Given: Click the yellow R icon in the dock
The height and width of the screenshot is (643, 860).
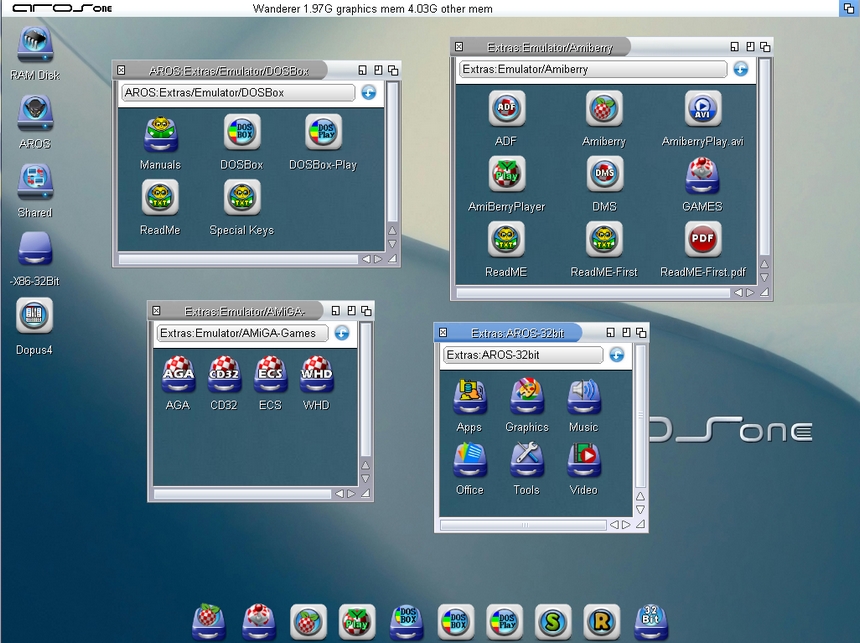Looking at the screenshot, I should click(x=600, y=621).
